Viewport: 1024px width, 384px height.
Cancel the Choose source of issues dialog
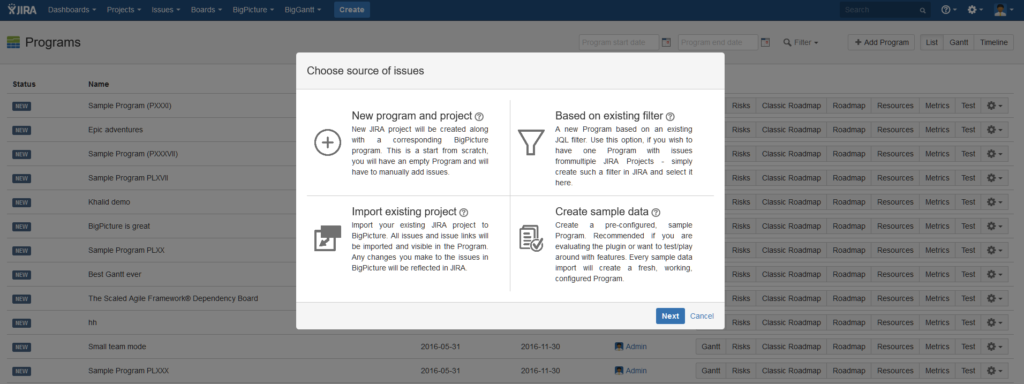[702, 316]
